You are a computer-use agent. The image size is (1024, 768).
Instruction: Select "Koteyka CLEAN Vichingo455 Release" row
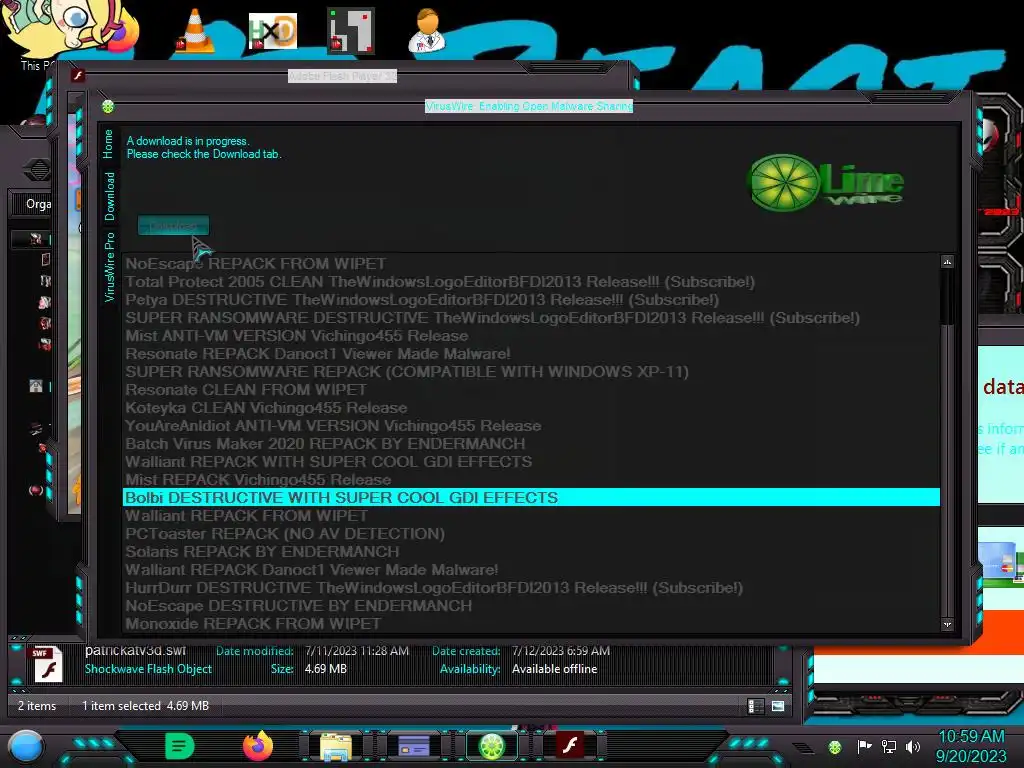[531, 408]
